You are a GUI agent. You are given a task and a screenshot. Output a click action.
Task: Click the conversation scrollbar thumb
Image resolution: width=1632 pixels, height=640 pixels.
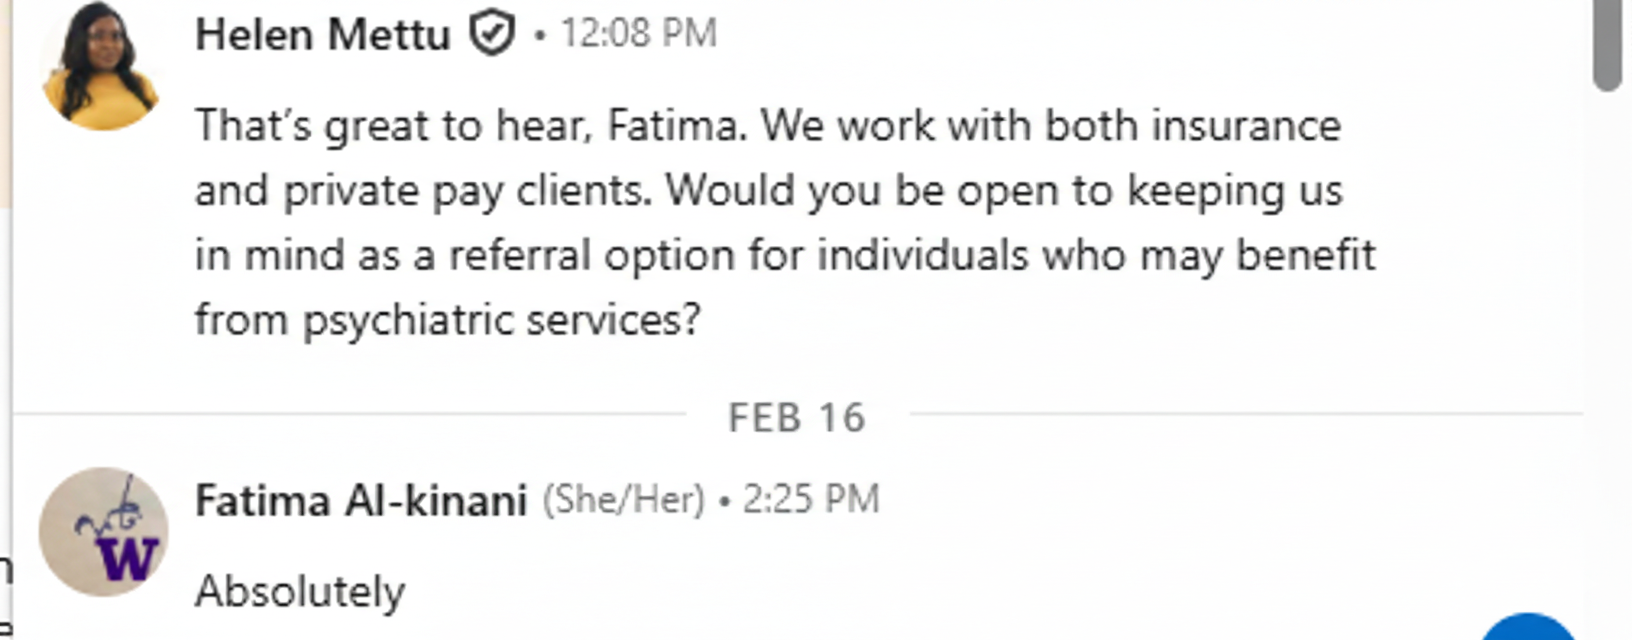(1607, 45)
